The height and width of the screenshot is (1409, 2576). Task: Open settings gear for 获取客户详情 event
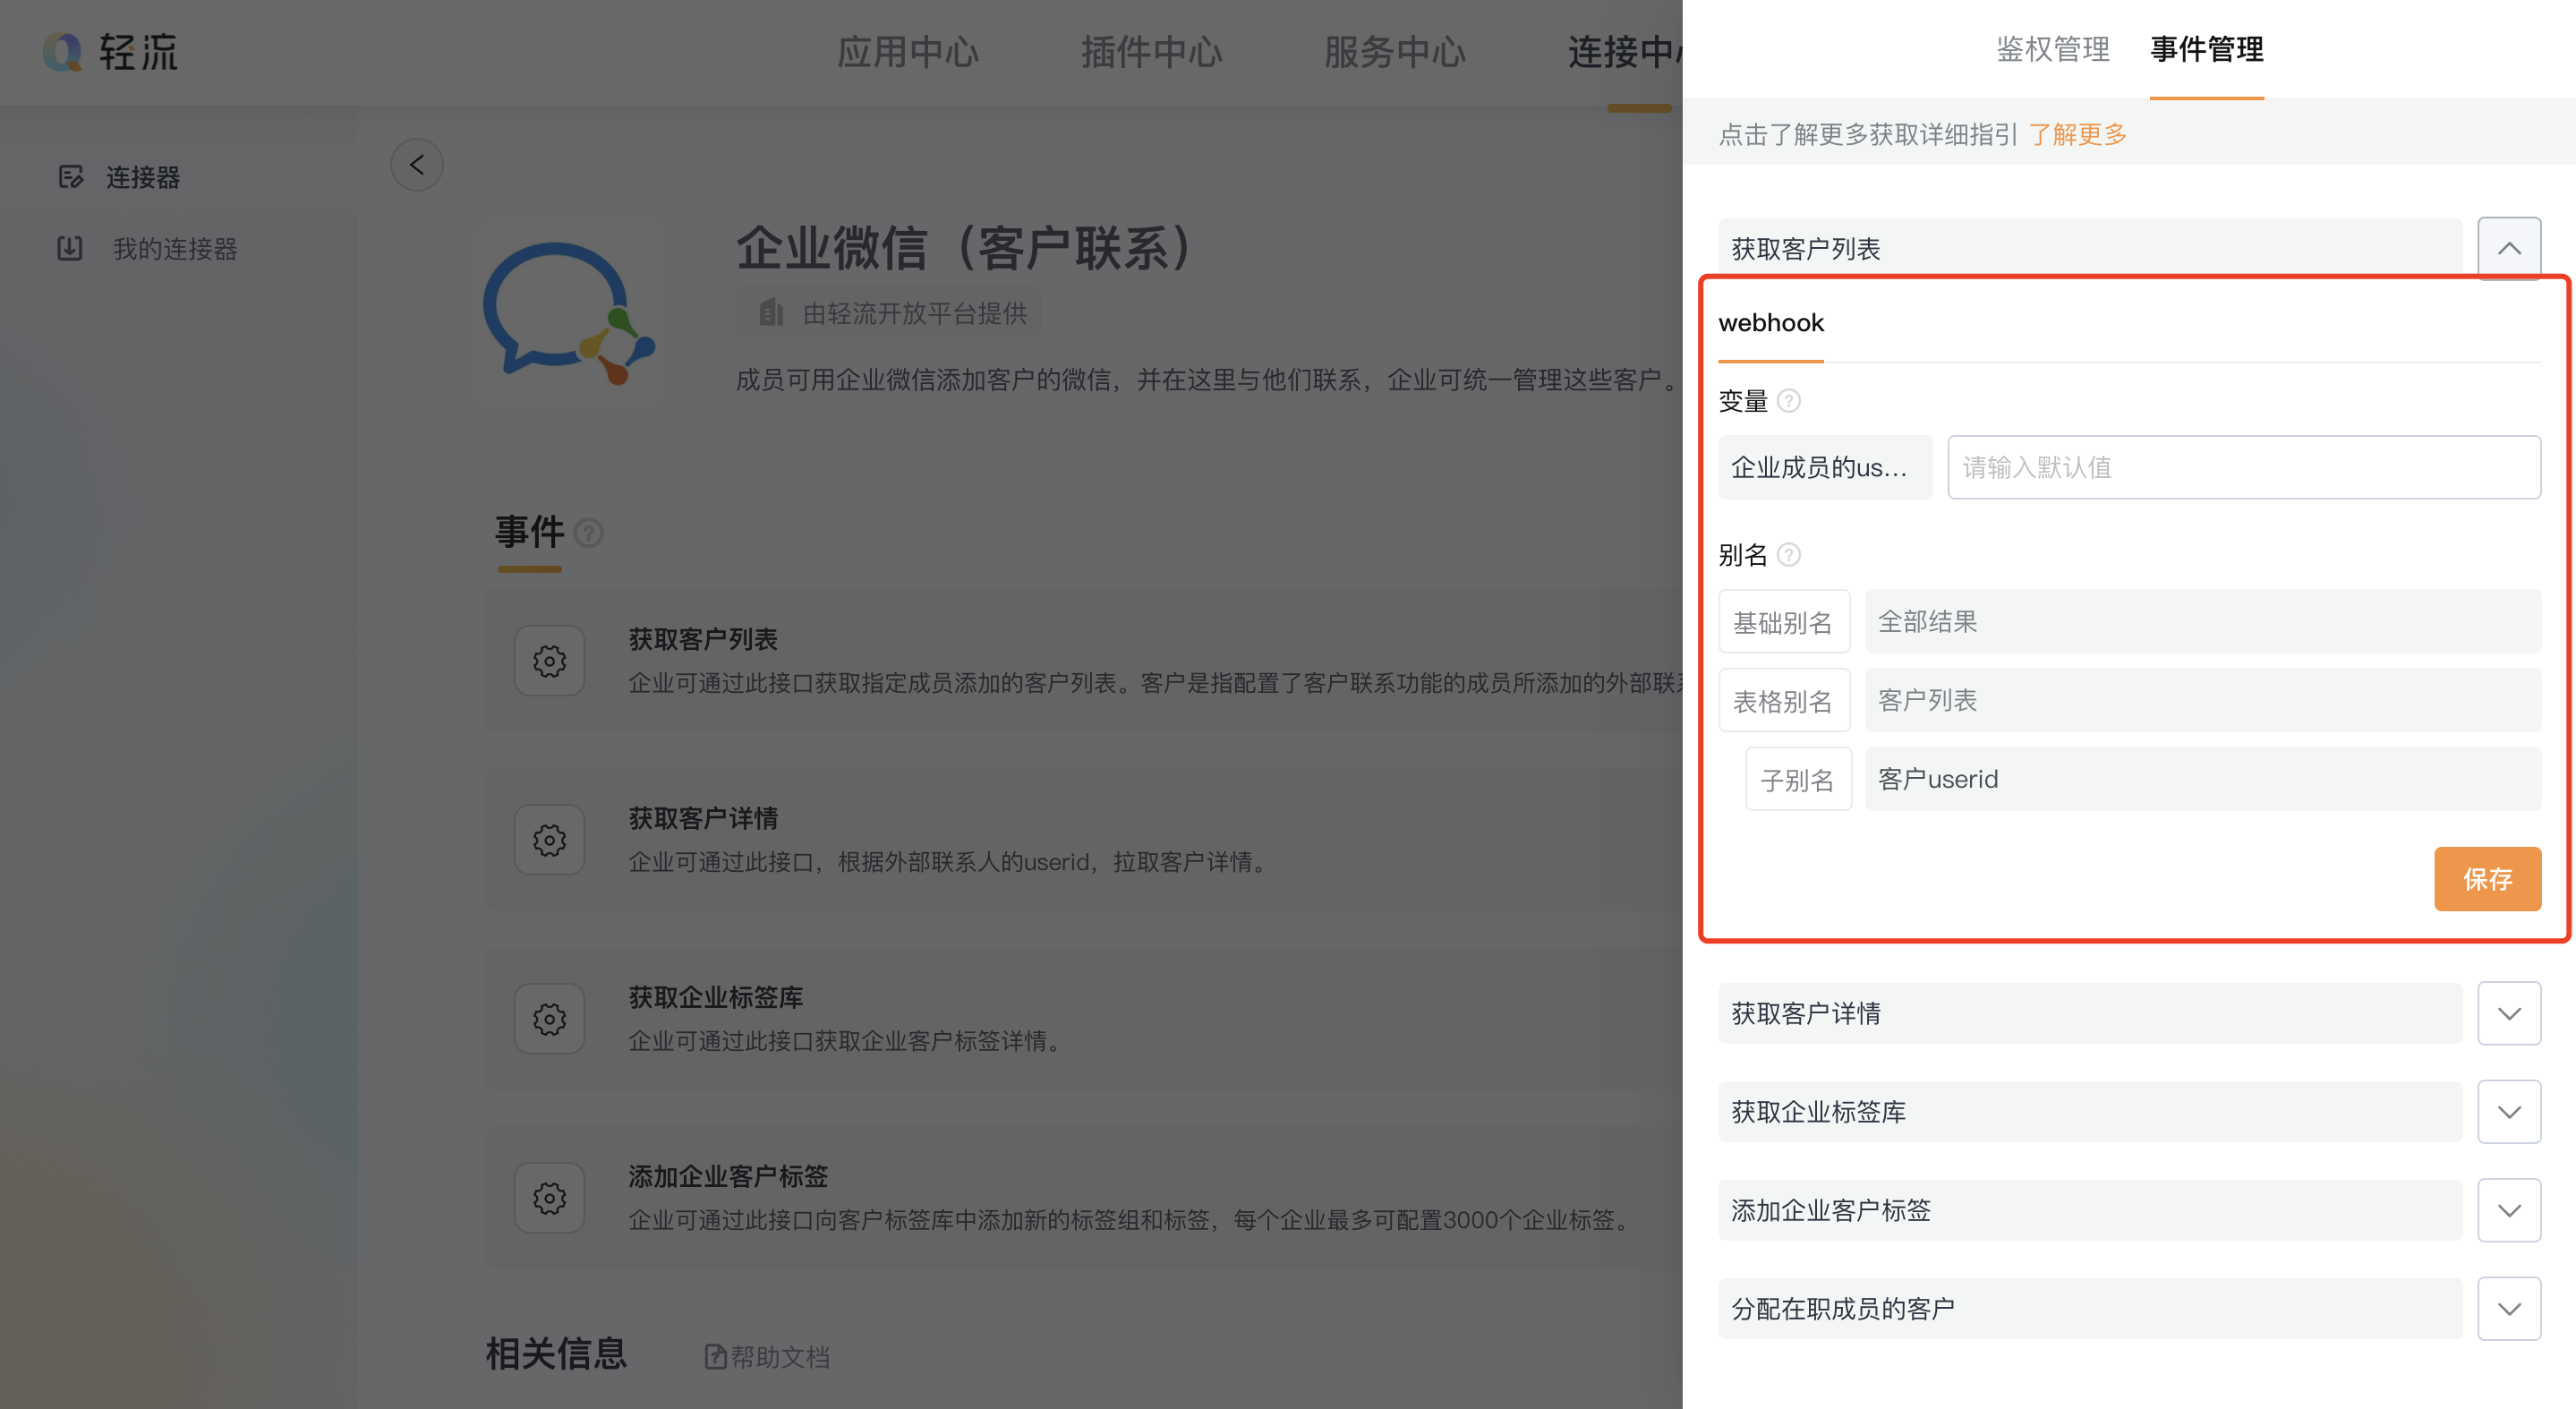[549, 840]
